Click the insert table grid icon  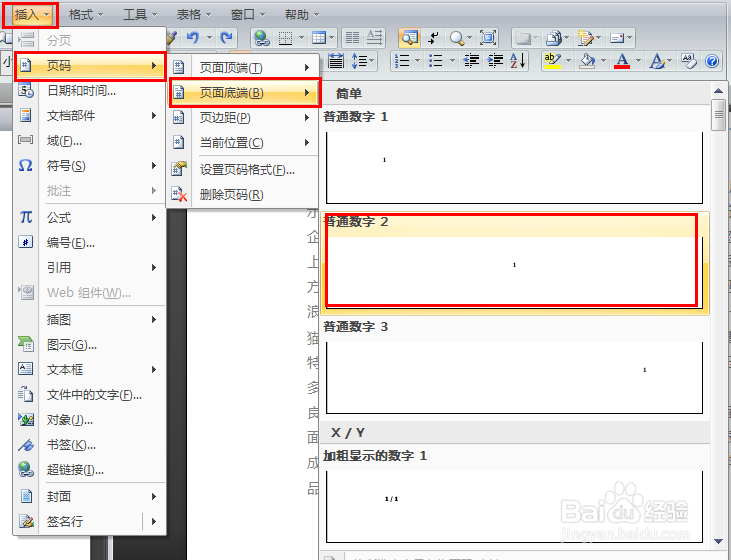pyautogui.click(x=319, y=38)
